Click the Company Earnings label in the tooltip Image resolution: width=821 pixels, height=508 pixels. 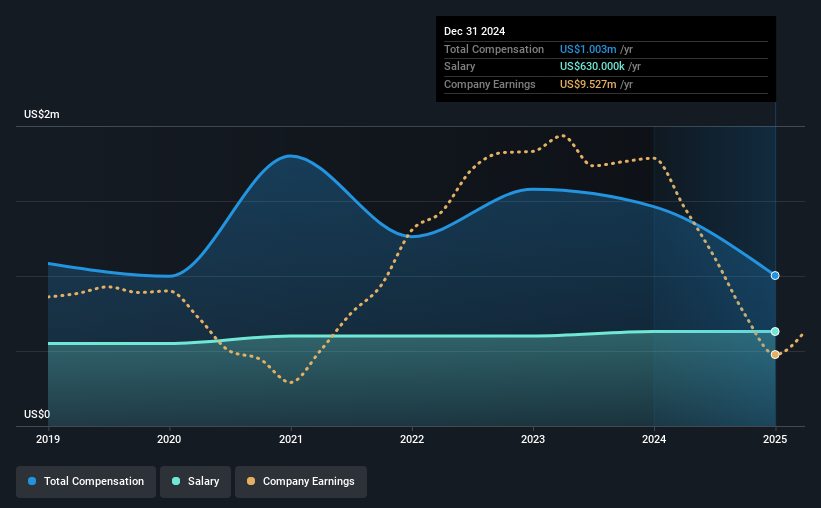[x=490, y=84]
